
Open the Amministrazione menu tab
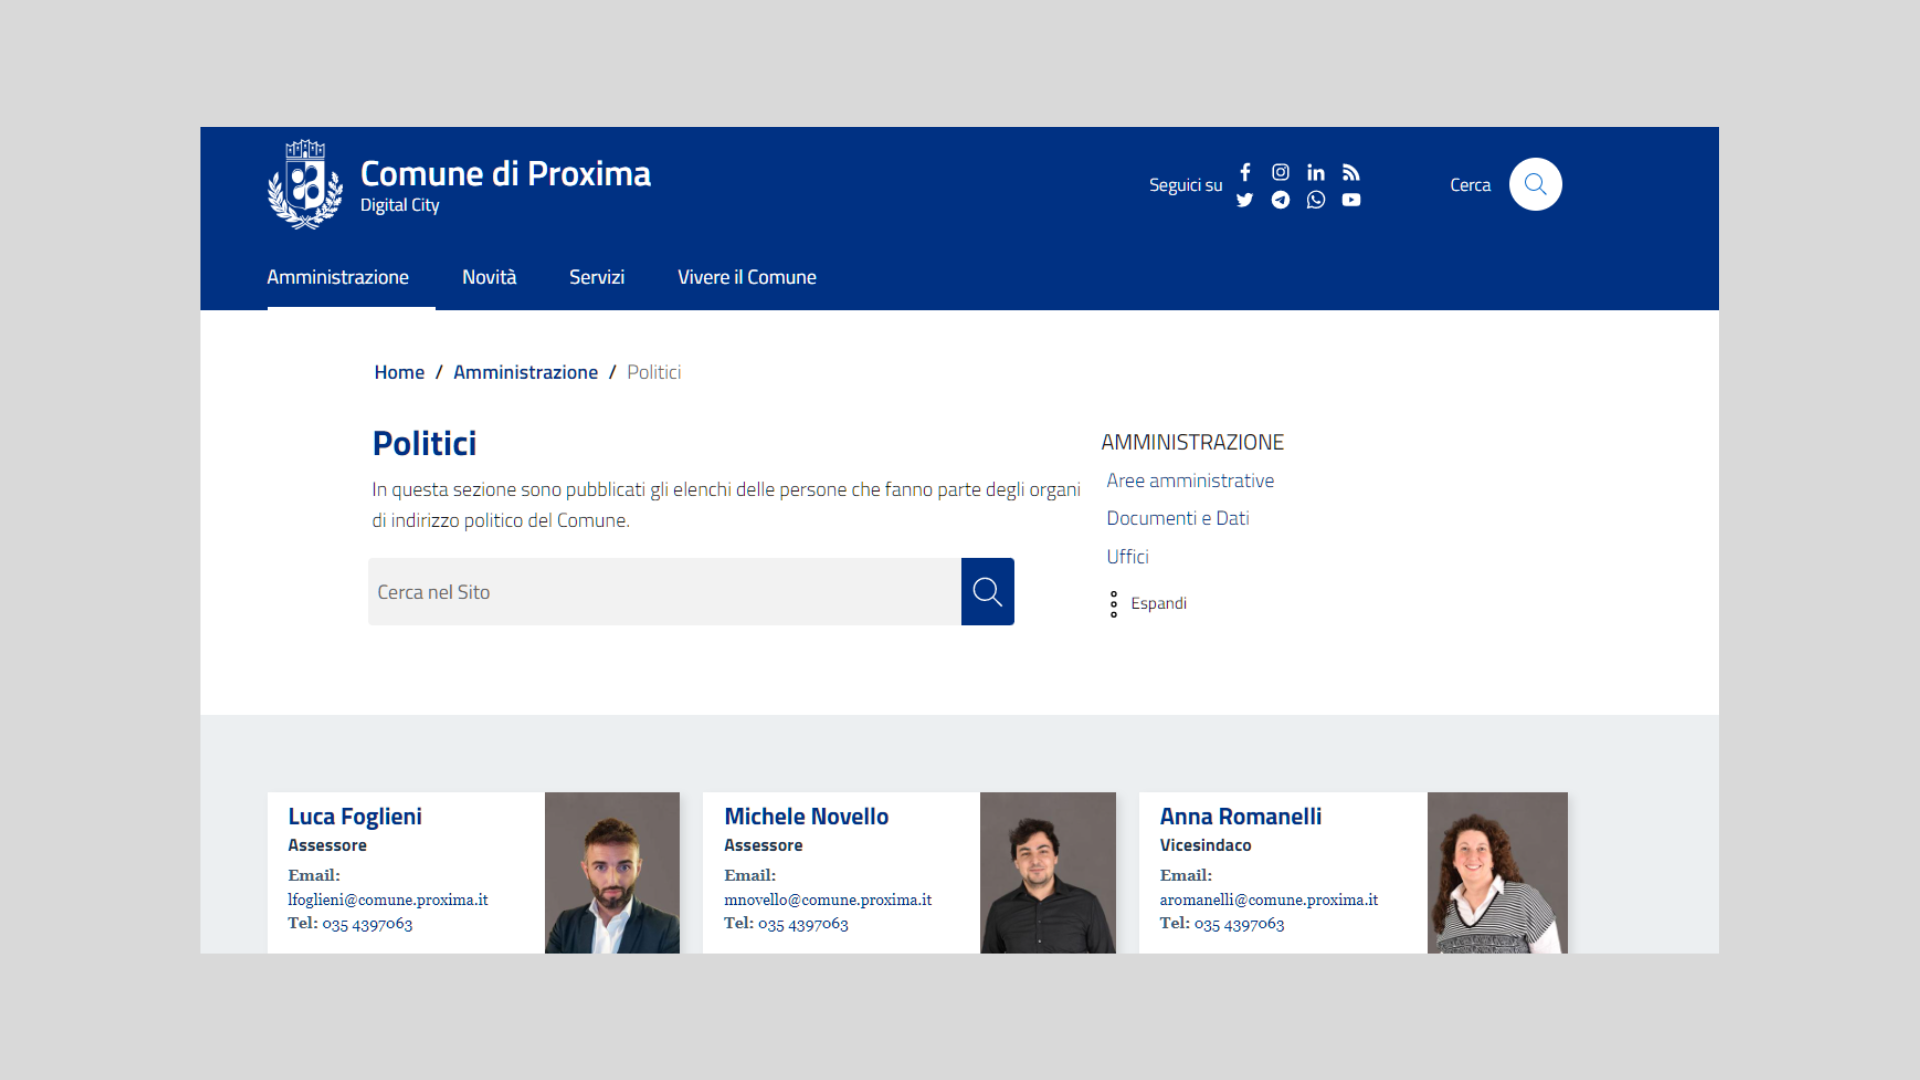click(x=338, y=277)
